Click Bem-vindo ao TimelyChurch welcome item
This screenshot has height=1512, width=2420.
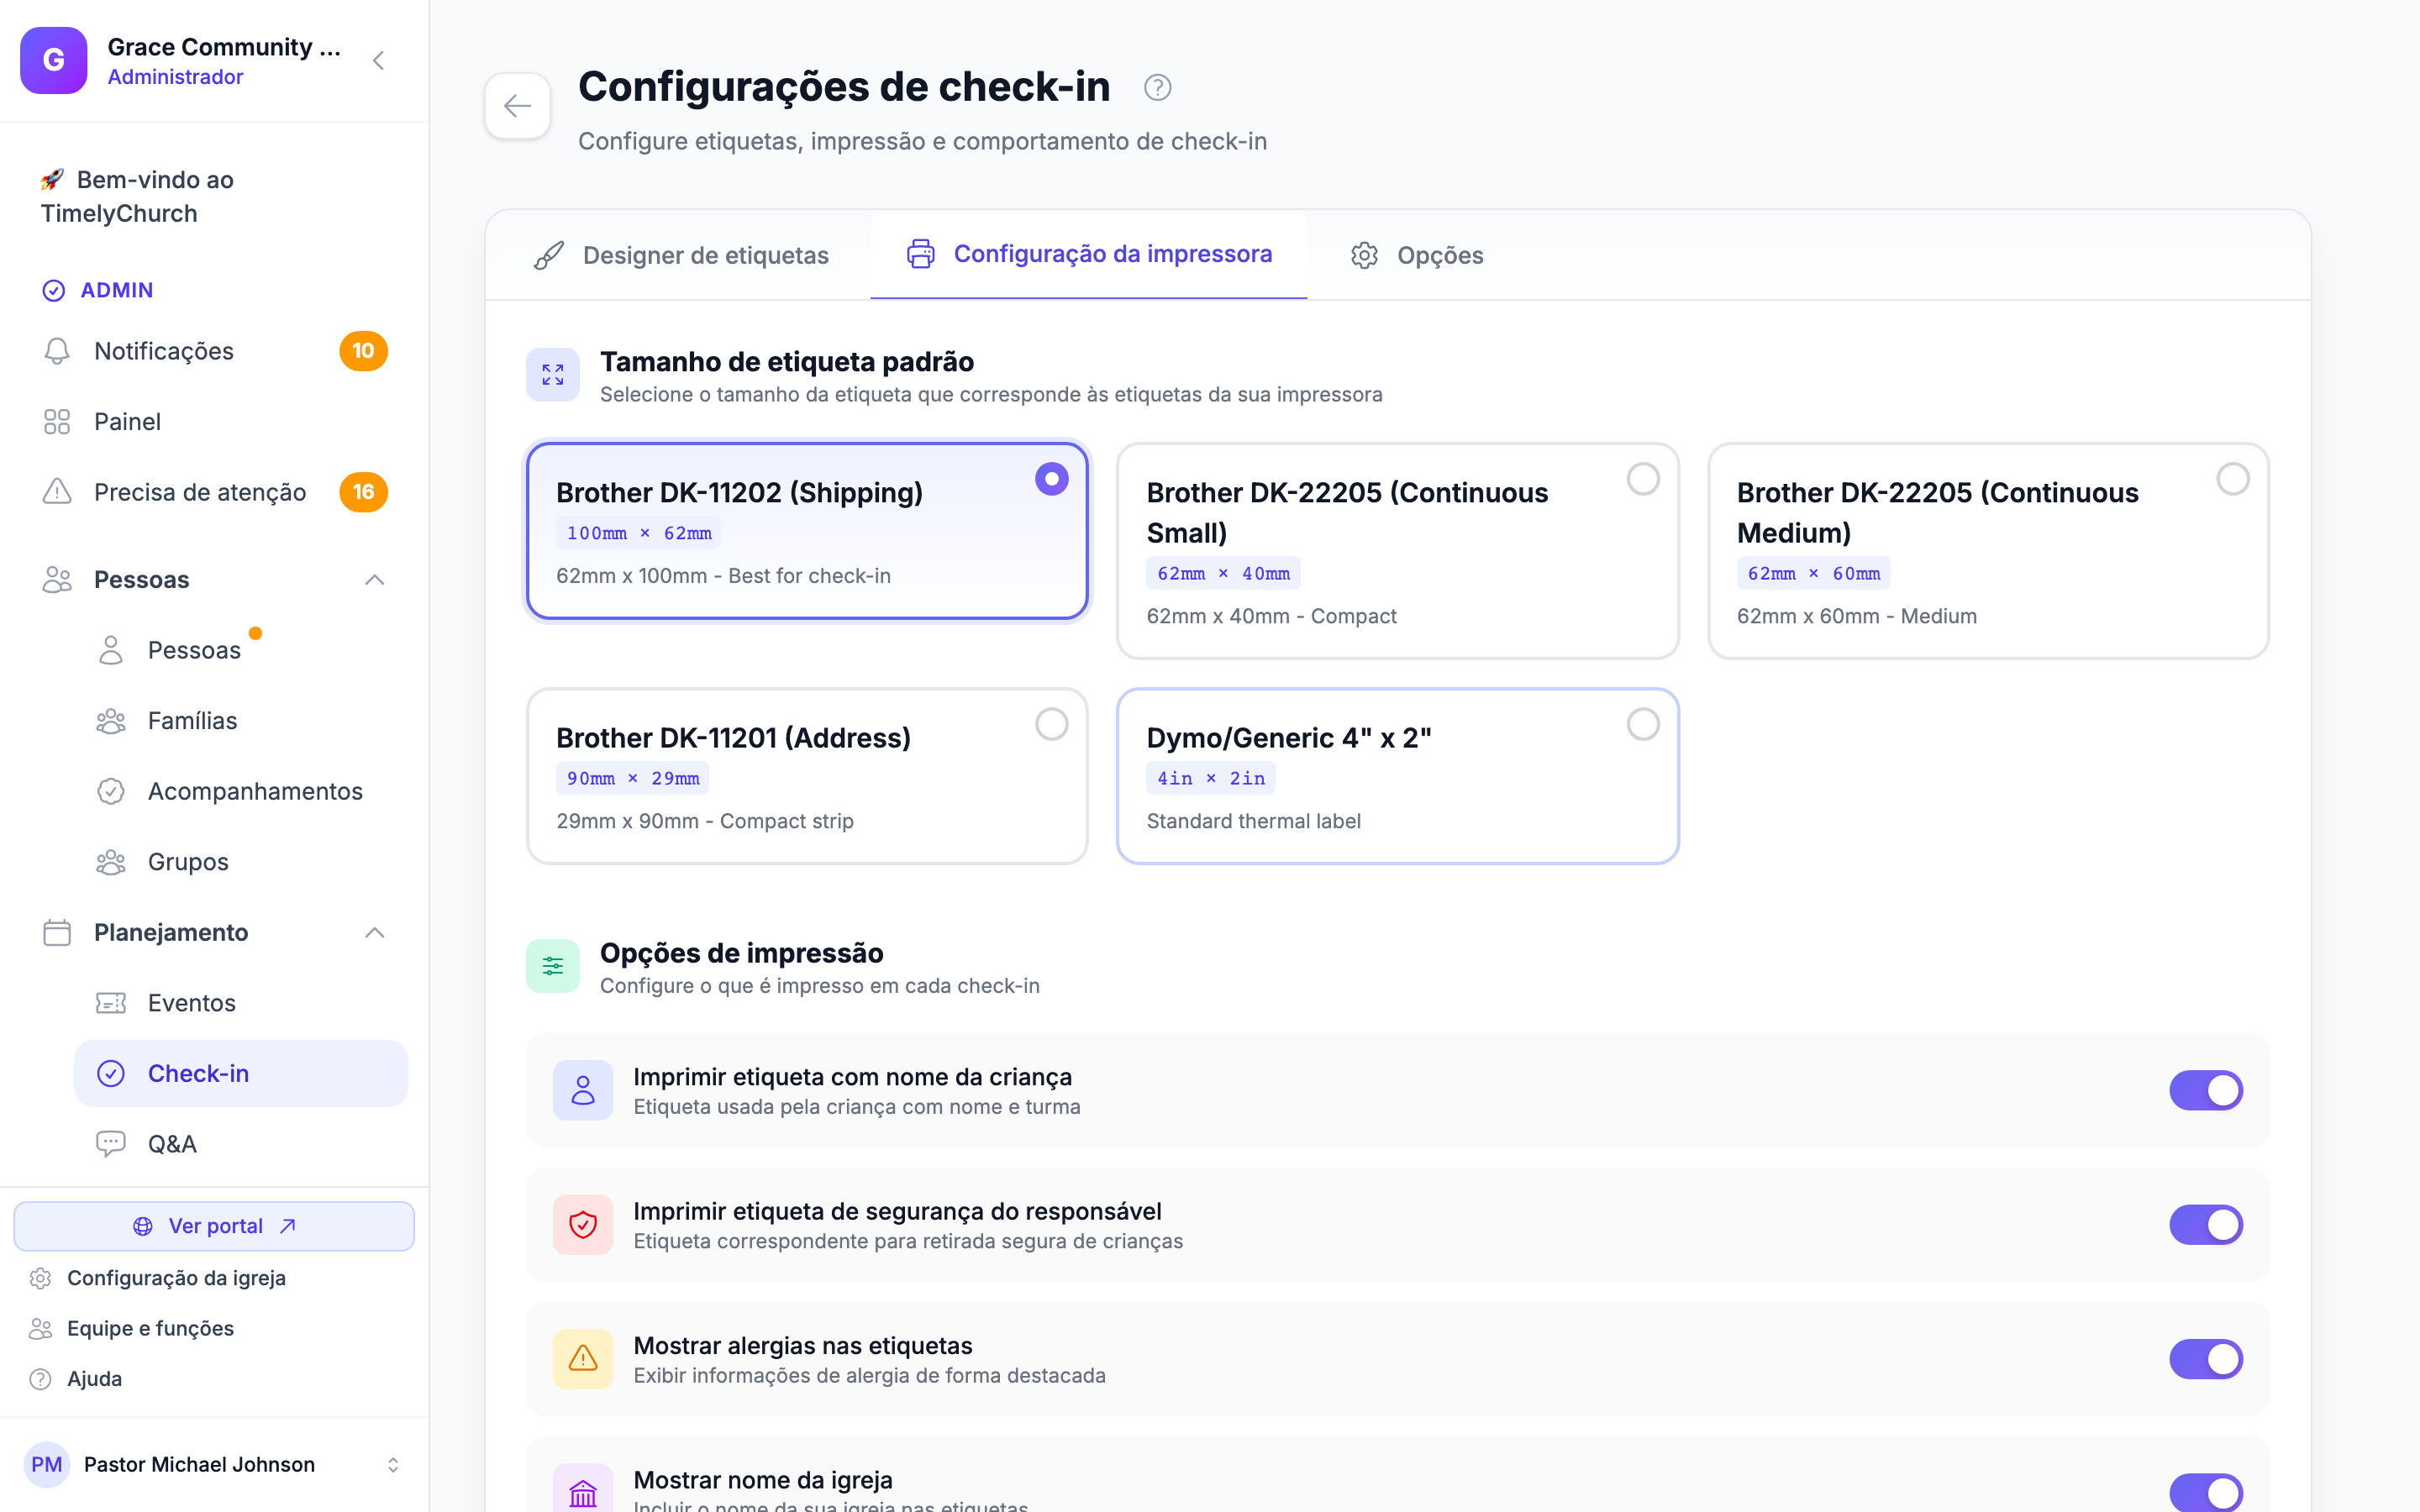click(x=214, y=197)
